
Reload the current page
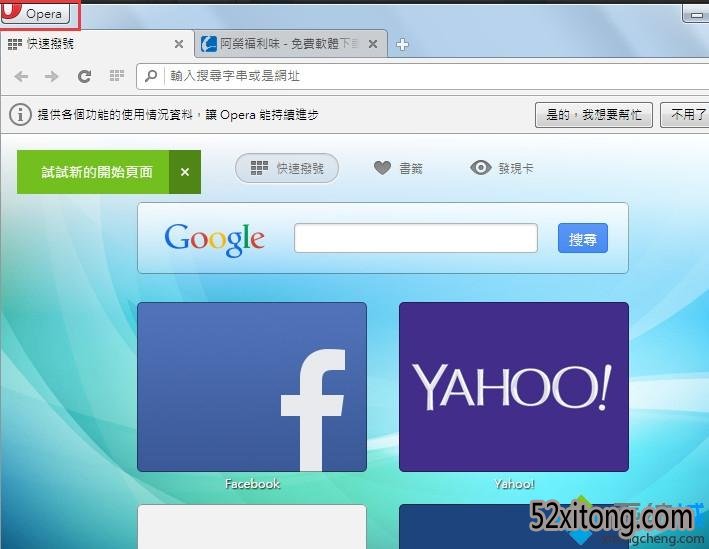85,76
